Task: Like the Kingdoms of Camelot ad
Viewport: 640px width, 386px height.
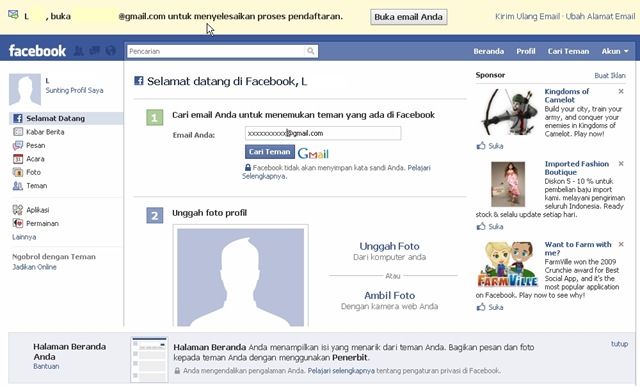Action: (490, 146)
